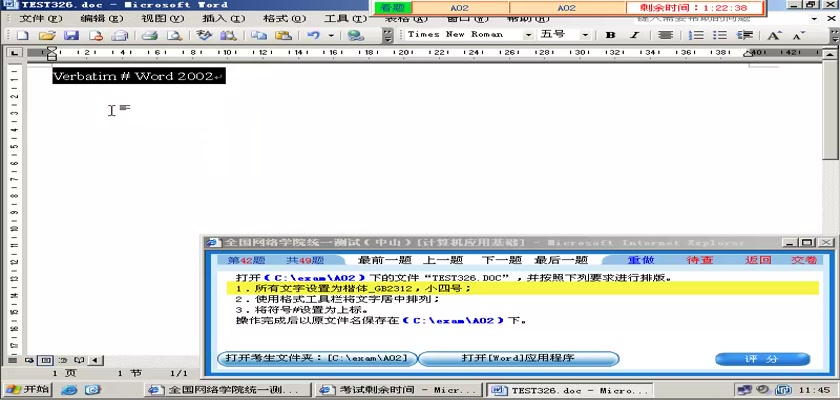Switch to Normal view button
The height and width of the screenshot is (400, 840).
click(x=12, y=359)
